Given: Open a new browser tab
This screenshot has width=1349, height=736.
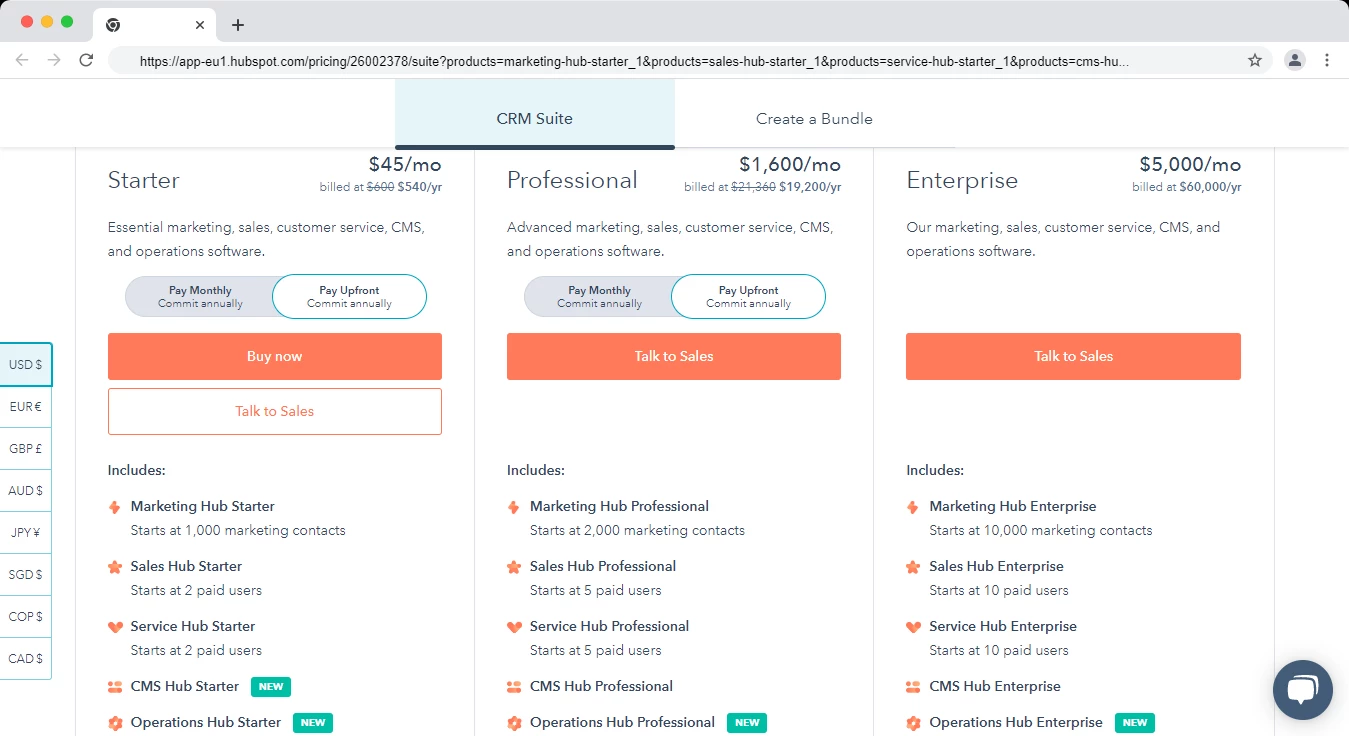Looking at the screenshot, I should (237, 25).
